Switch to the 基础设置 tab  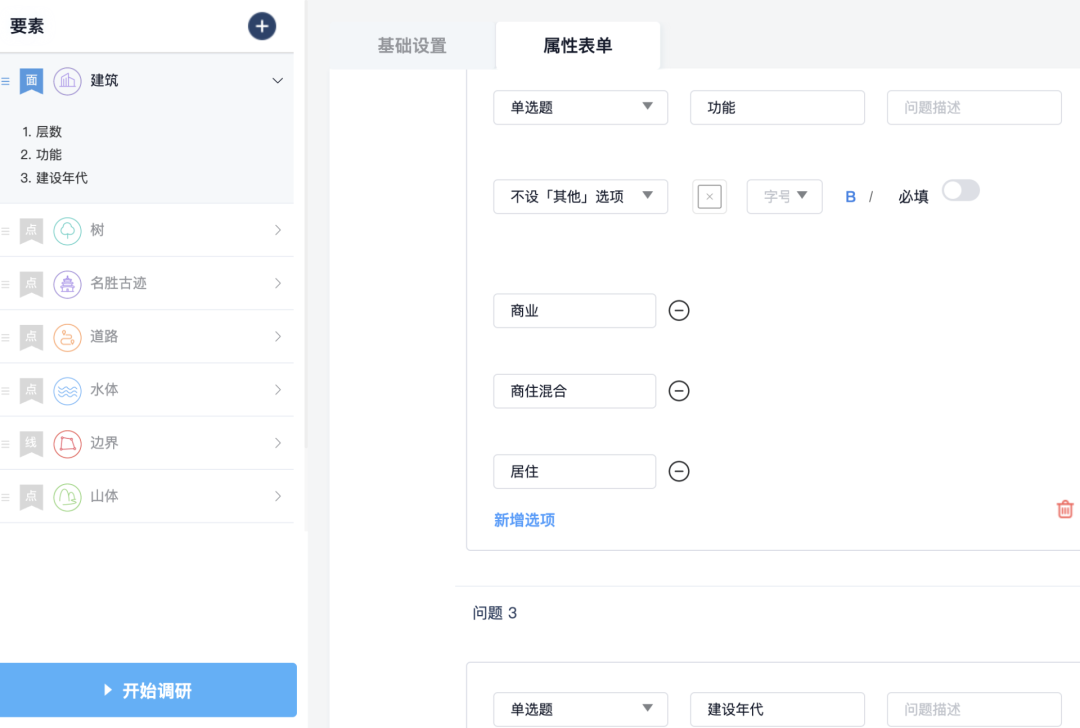click(x=412, y=45)
